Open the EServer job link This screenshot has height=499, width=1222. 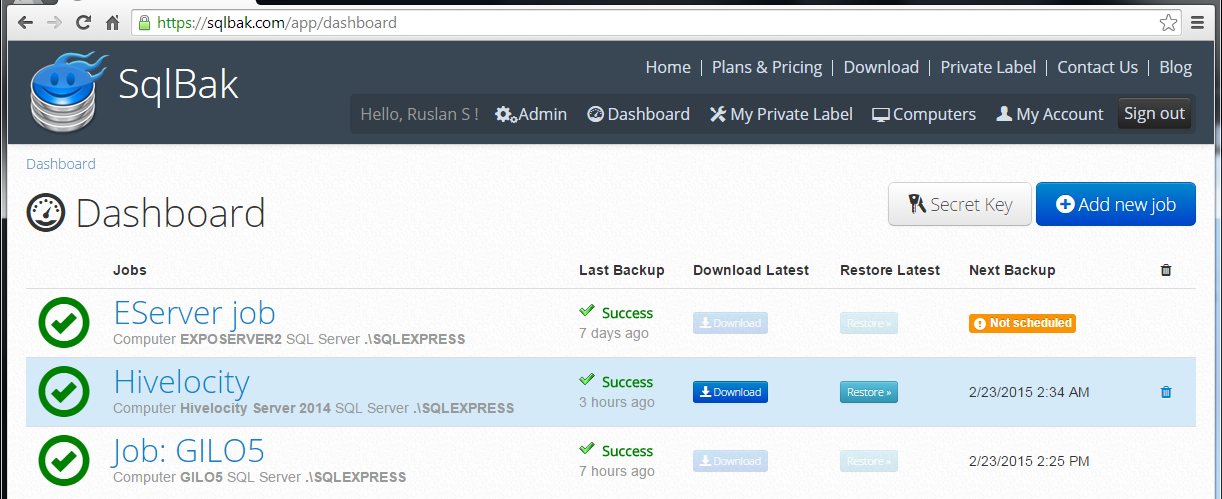tap(194, 313)
